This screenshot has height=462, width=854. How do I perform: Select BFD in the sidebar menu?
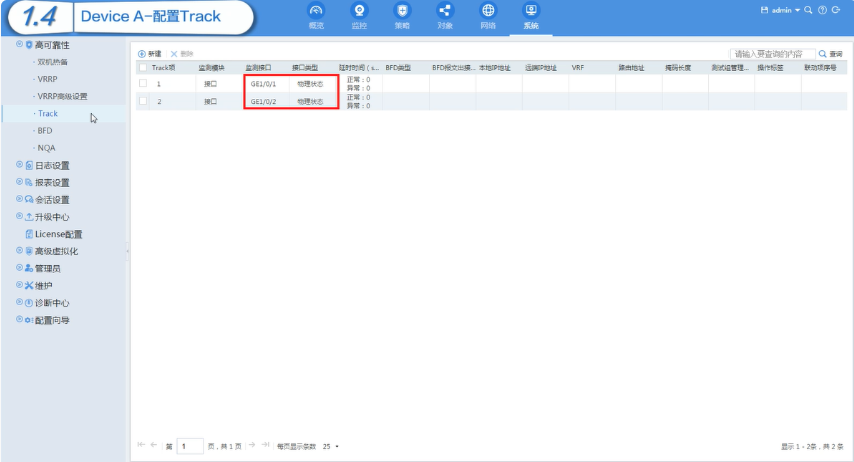45,131
